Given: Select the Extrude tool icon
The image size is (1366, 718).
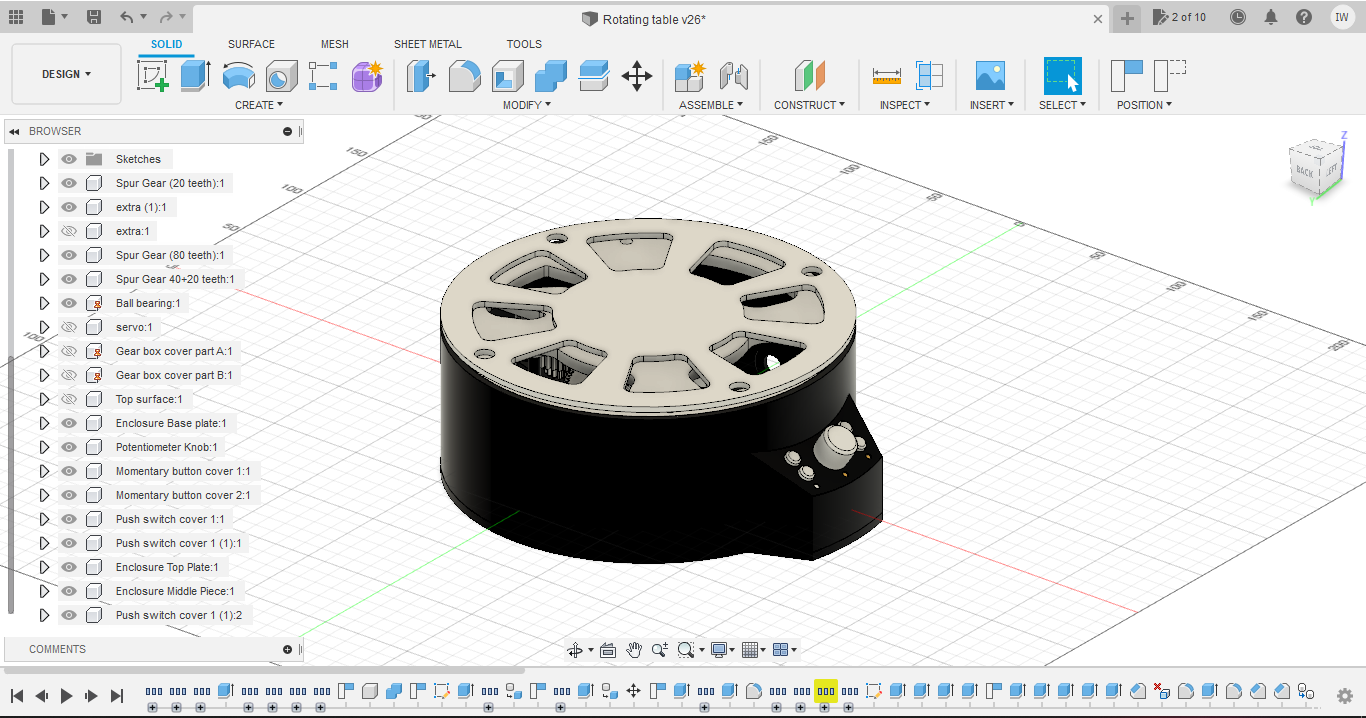Looking at the screenshot, I should 195,76.
